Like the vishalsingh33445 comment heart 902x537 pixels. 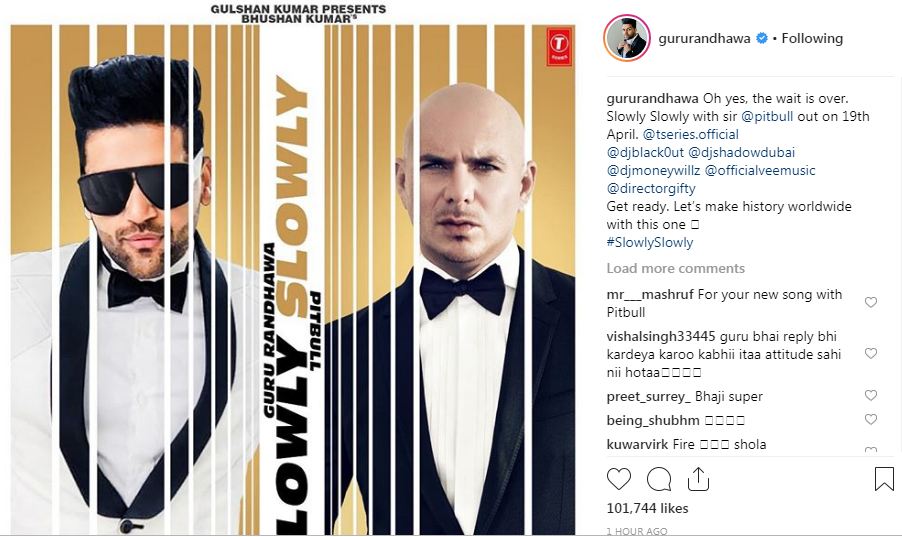[871, 353]
